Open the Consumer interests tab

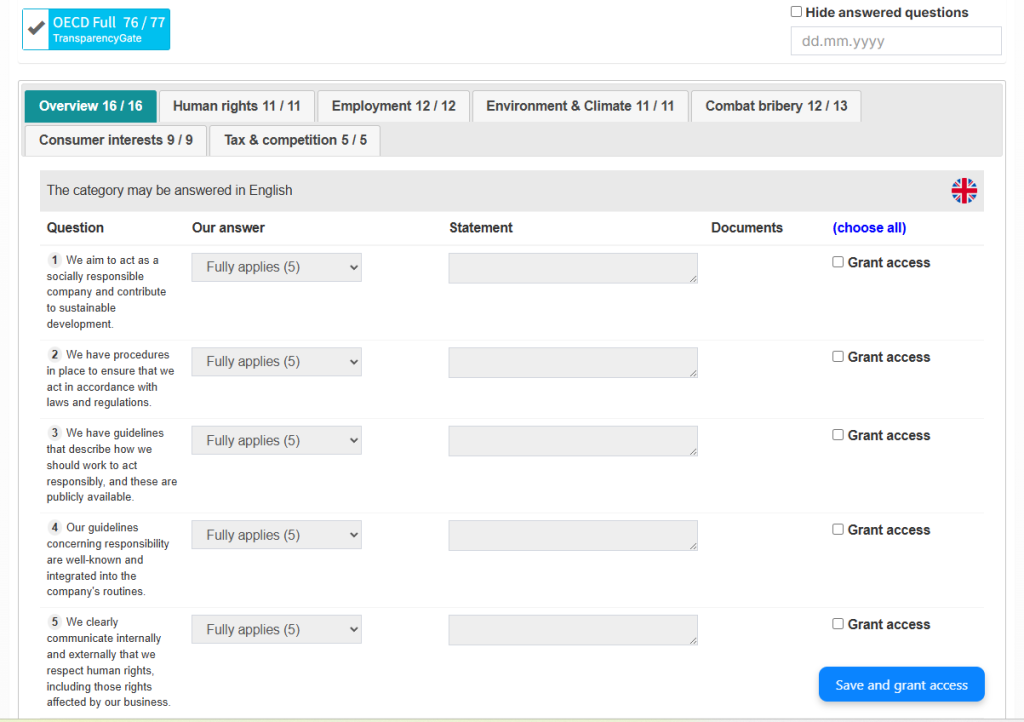tap(116, 140)
